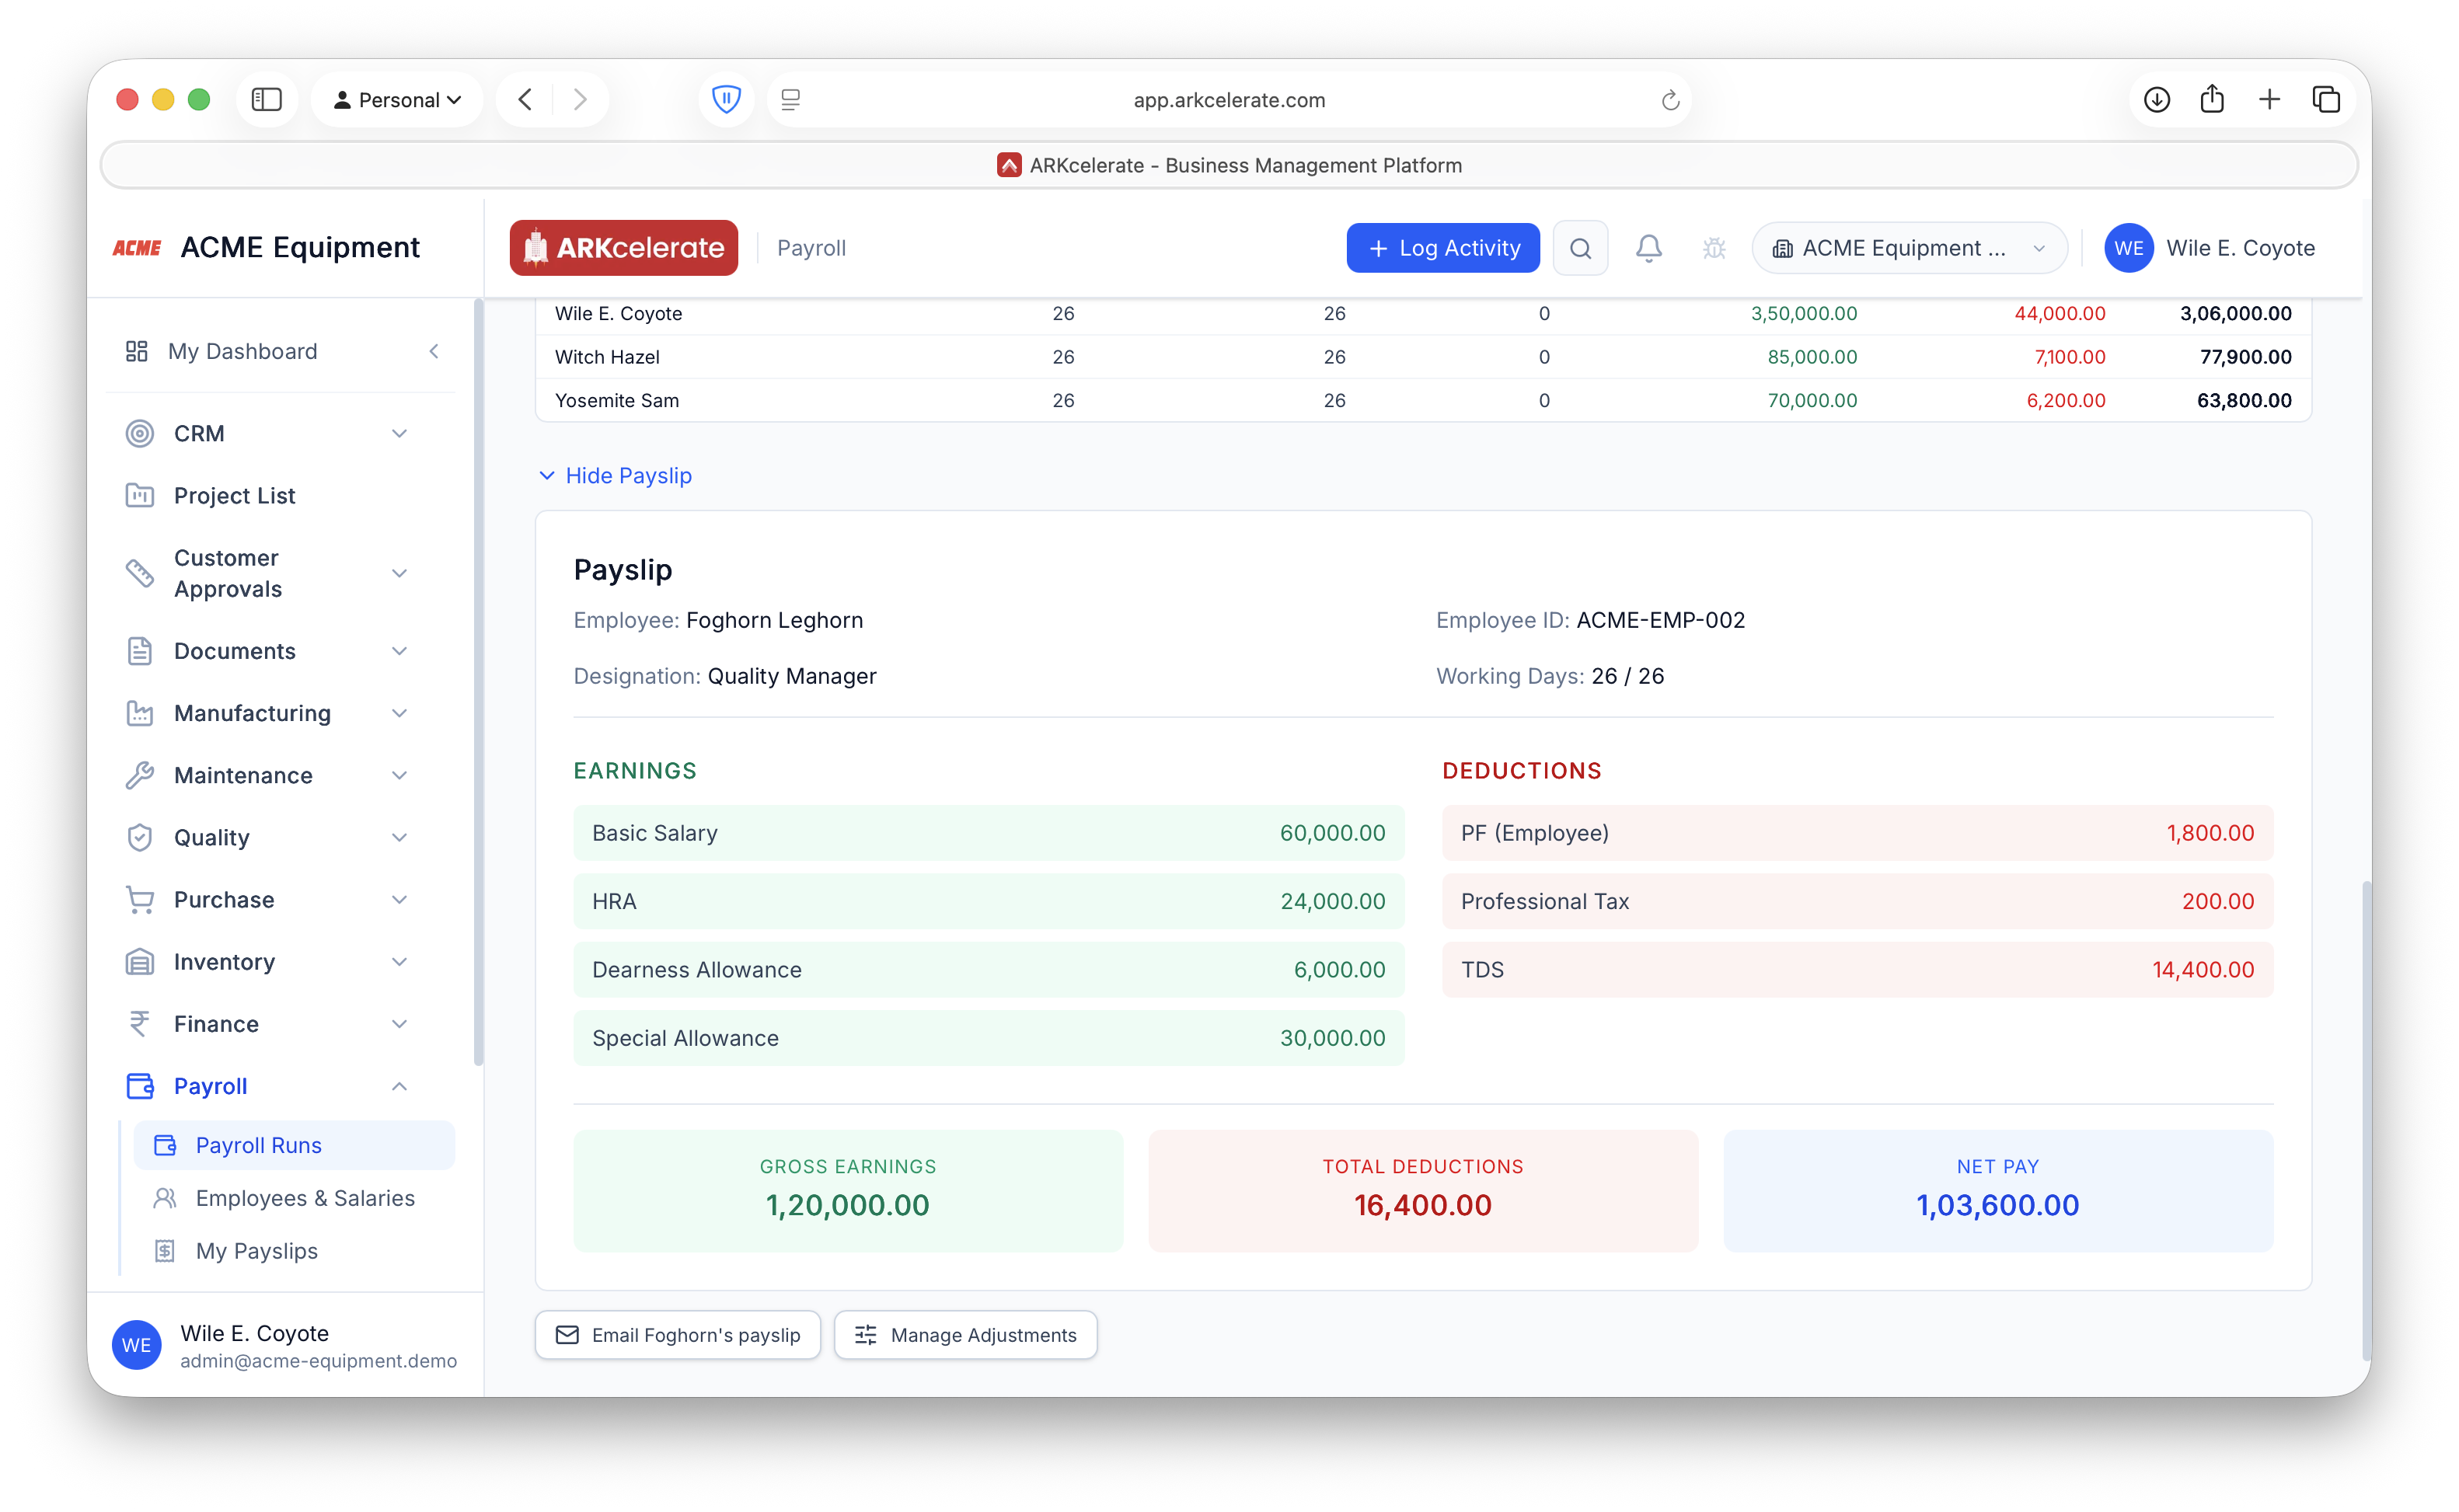The width and height of the screenshot is (2459, 1512).
Task: Open the reader view icon in address bar
Action: tap(790, 99)
